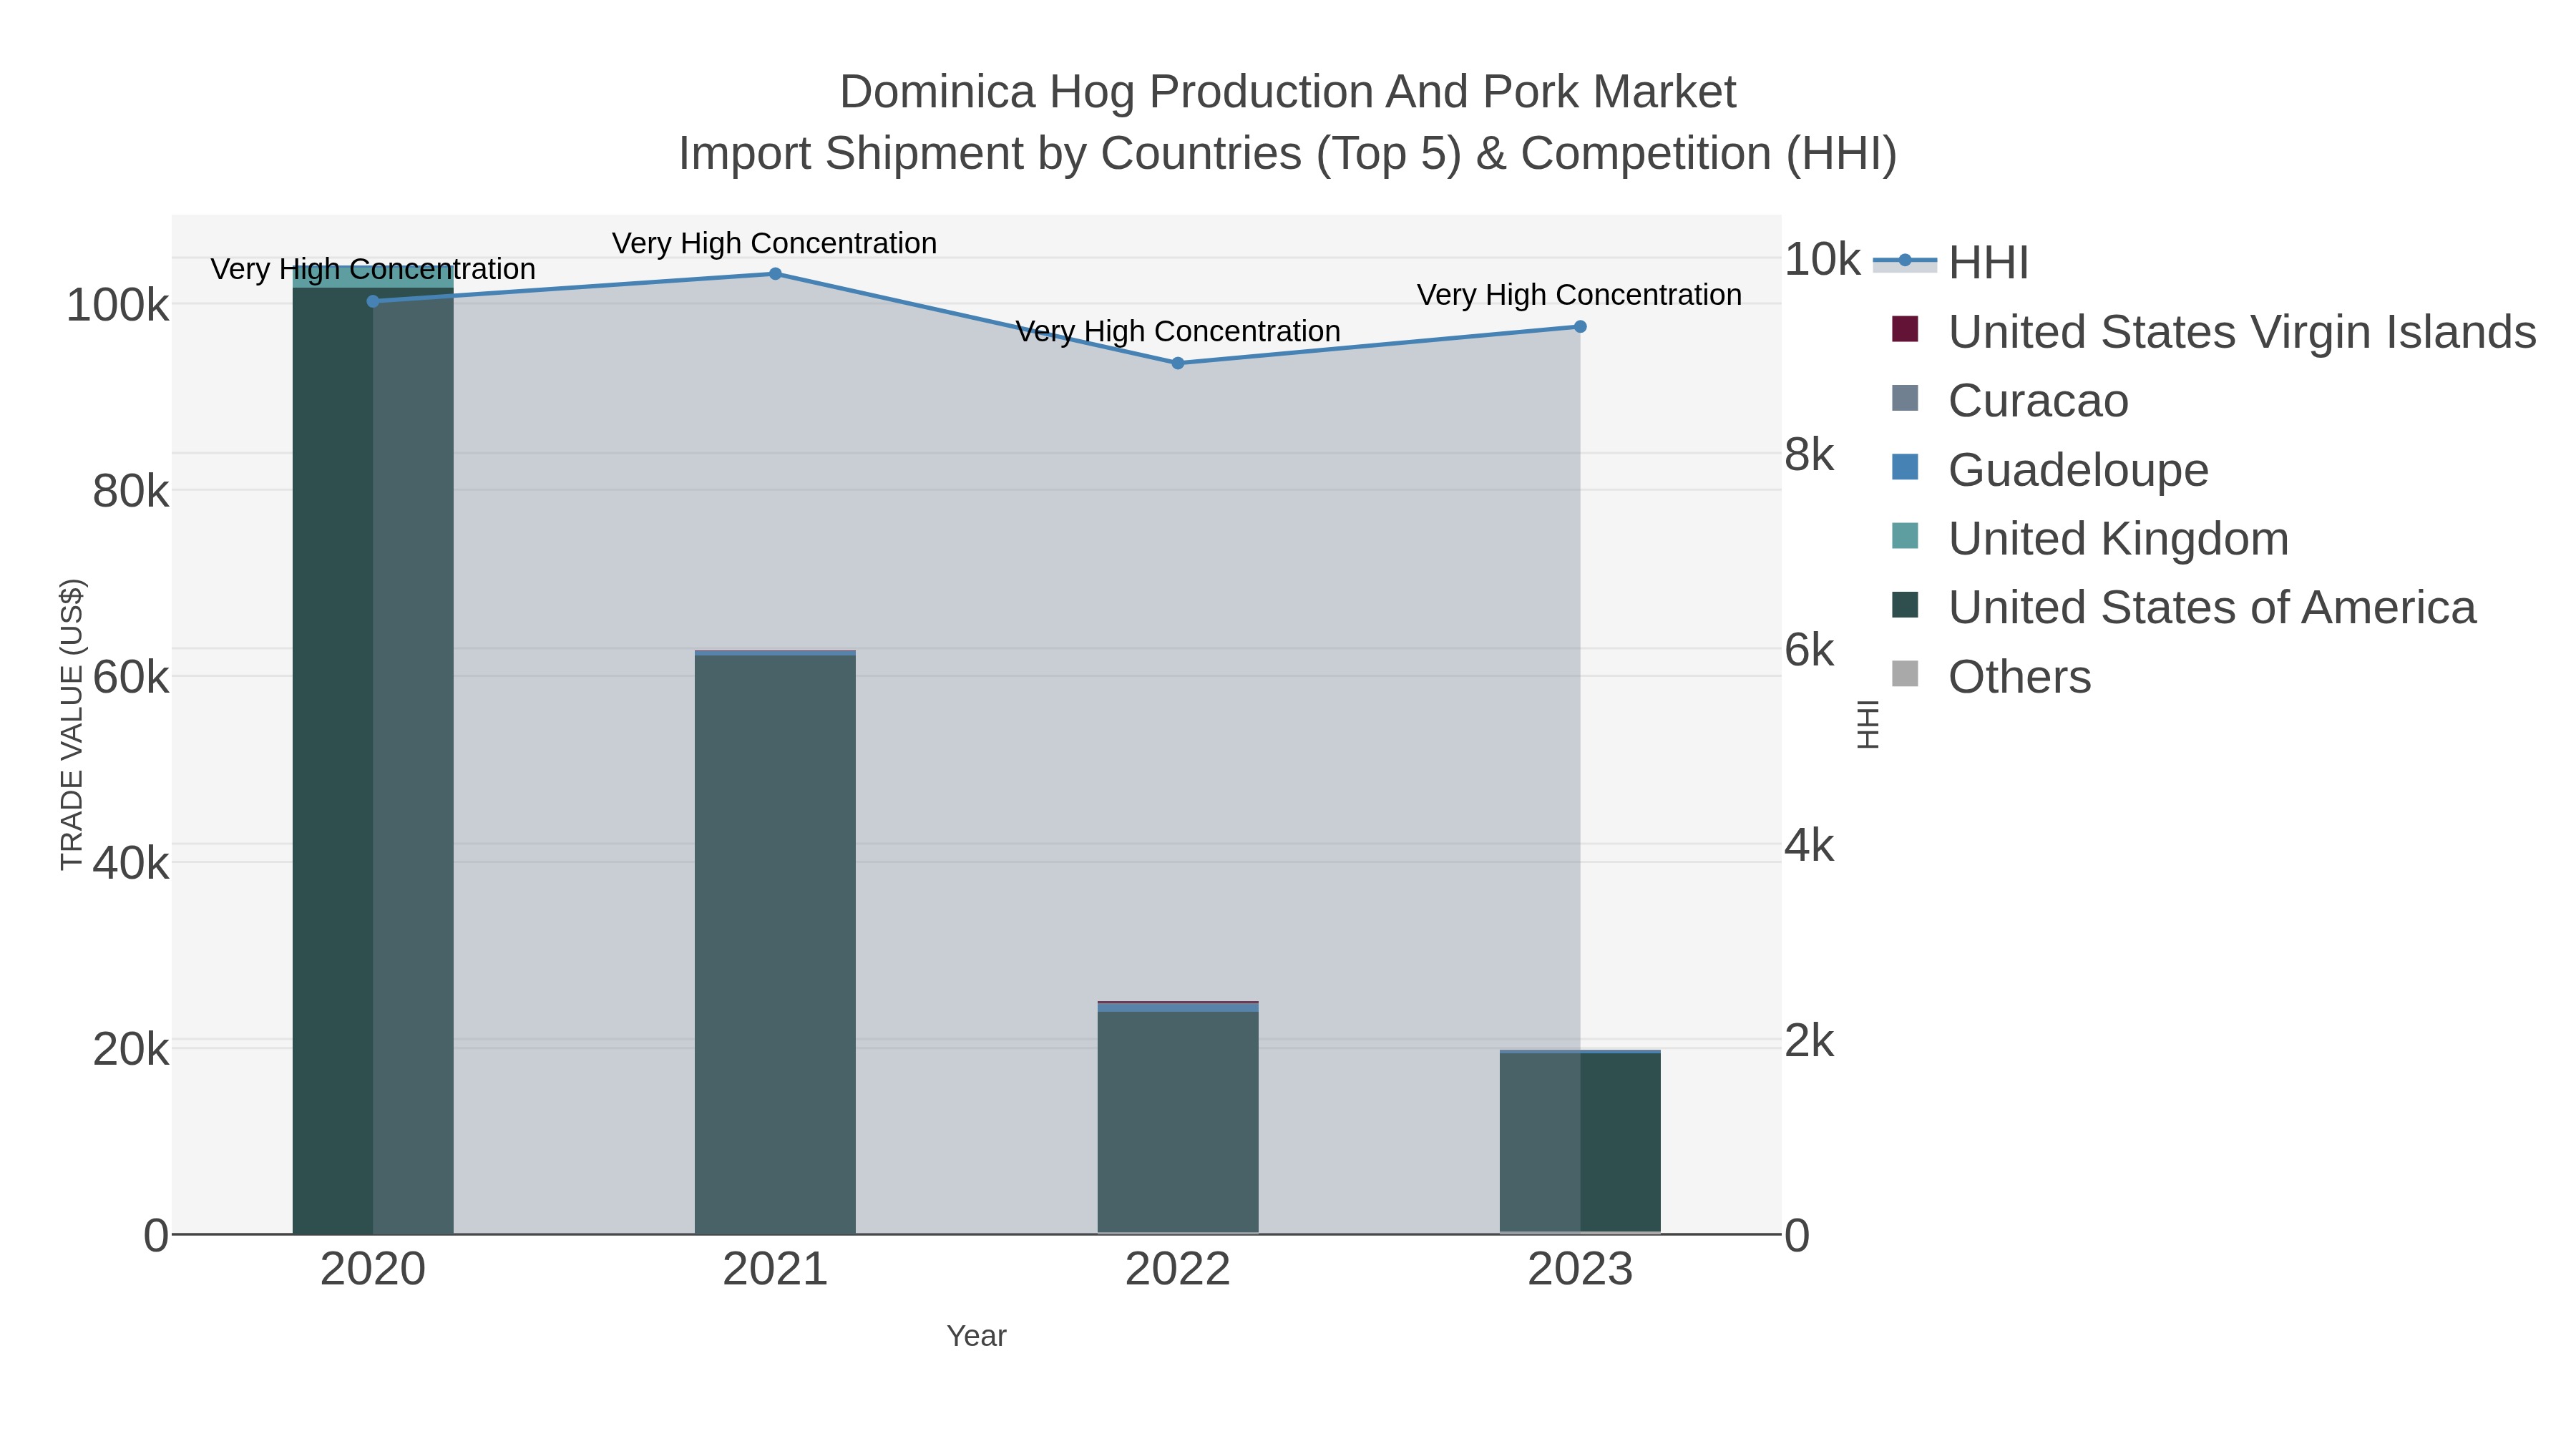The width and height of the screenshot is (2576, 1449).
Task: Click the 2020 HHI data point
Action: 373,301
